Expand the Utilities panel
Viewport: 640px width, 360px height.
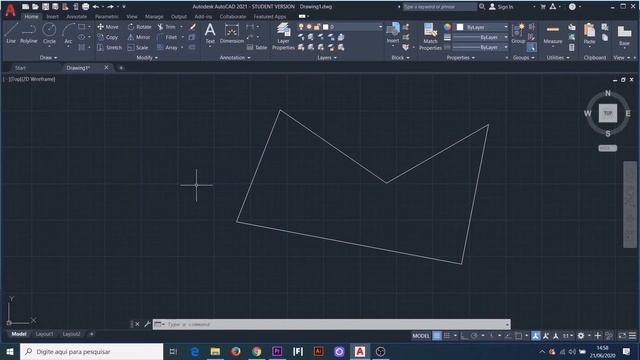point(558,58)
